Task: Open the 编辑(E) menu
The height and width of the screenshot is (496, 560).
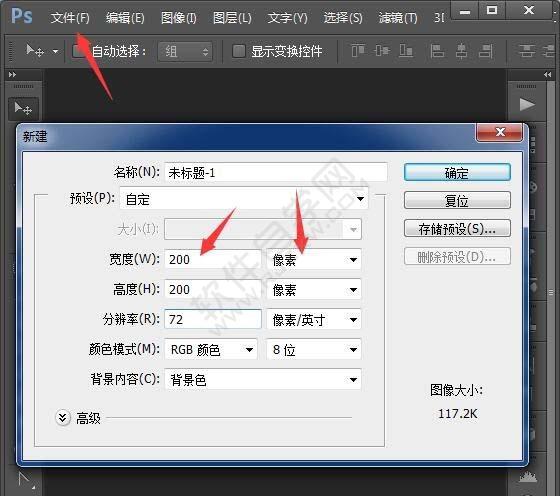Action: [125, 17]
